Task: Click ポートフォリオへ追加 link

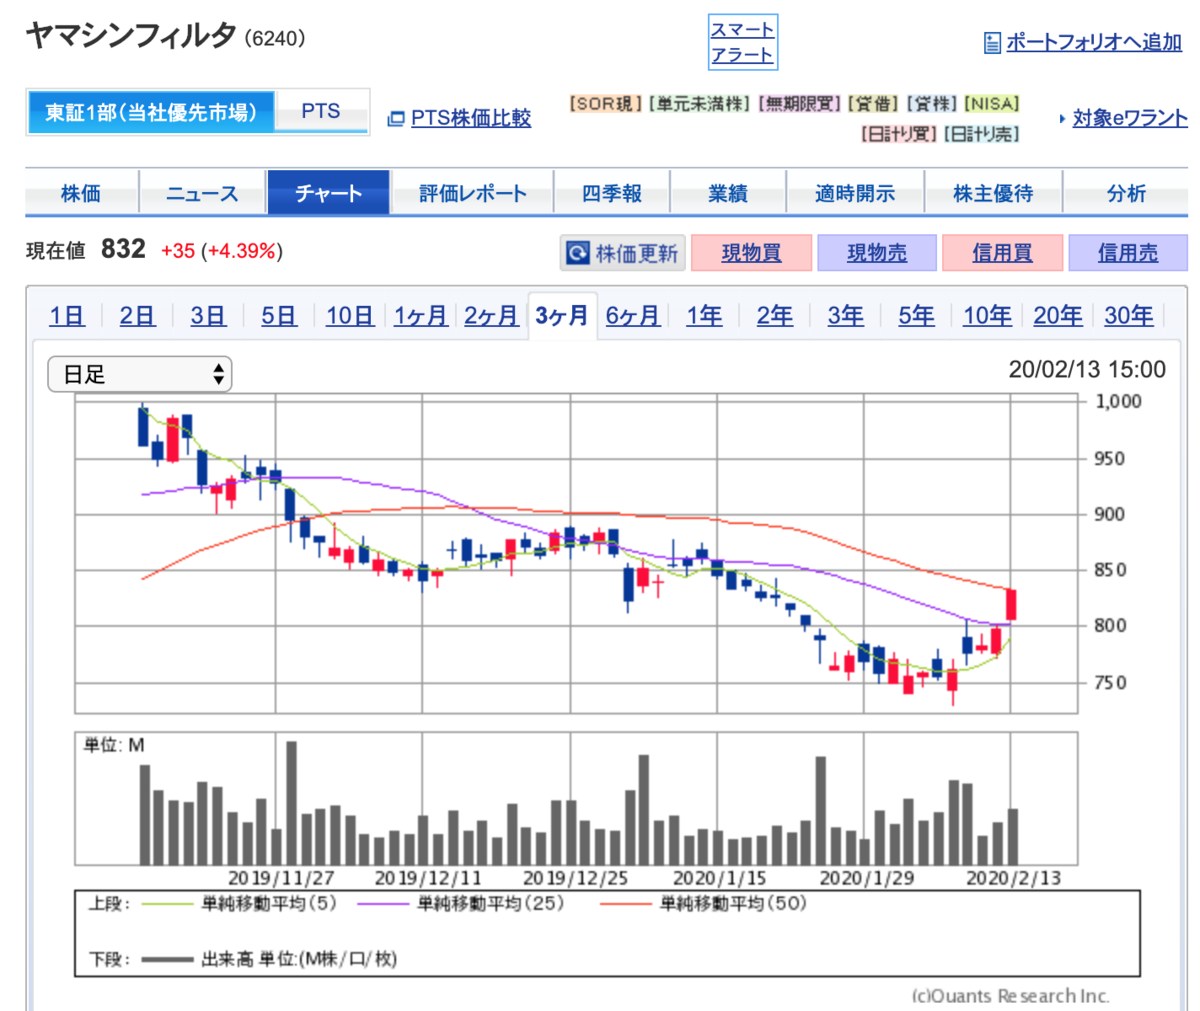Action: coord(1094,42)
